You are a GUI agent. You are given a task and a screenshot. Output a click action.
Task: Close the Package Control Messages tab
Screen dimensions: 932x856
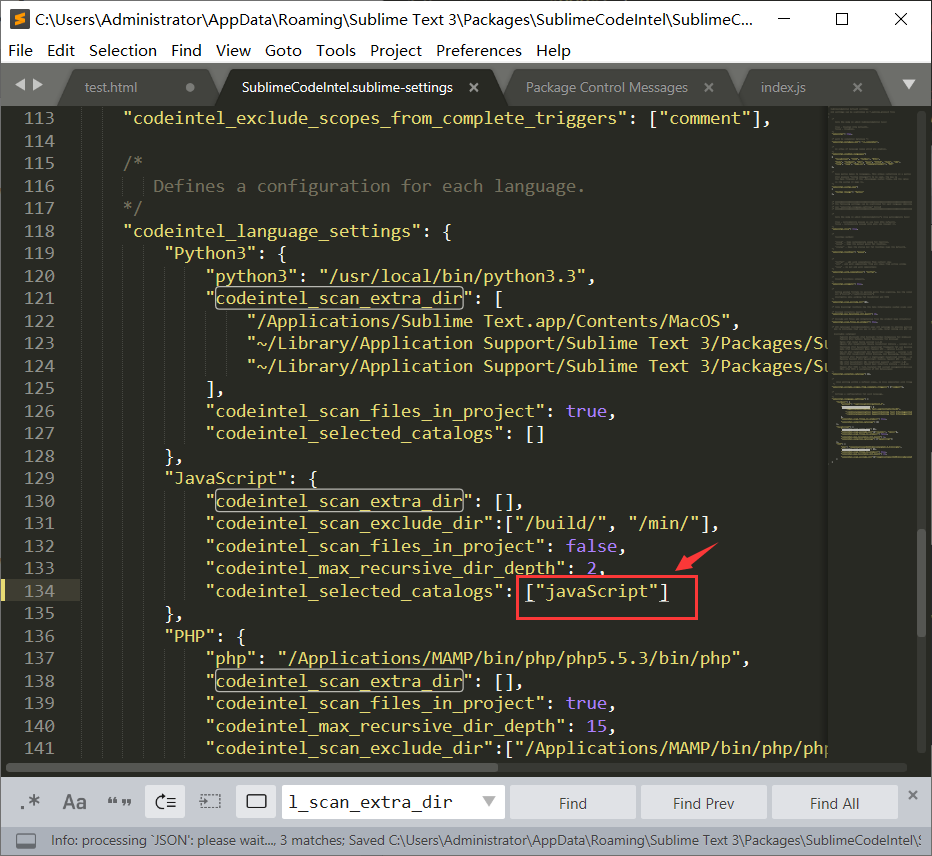coord(709,87)
